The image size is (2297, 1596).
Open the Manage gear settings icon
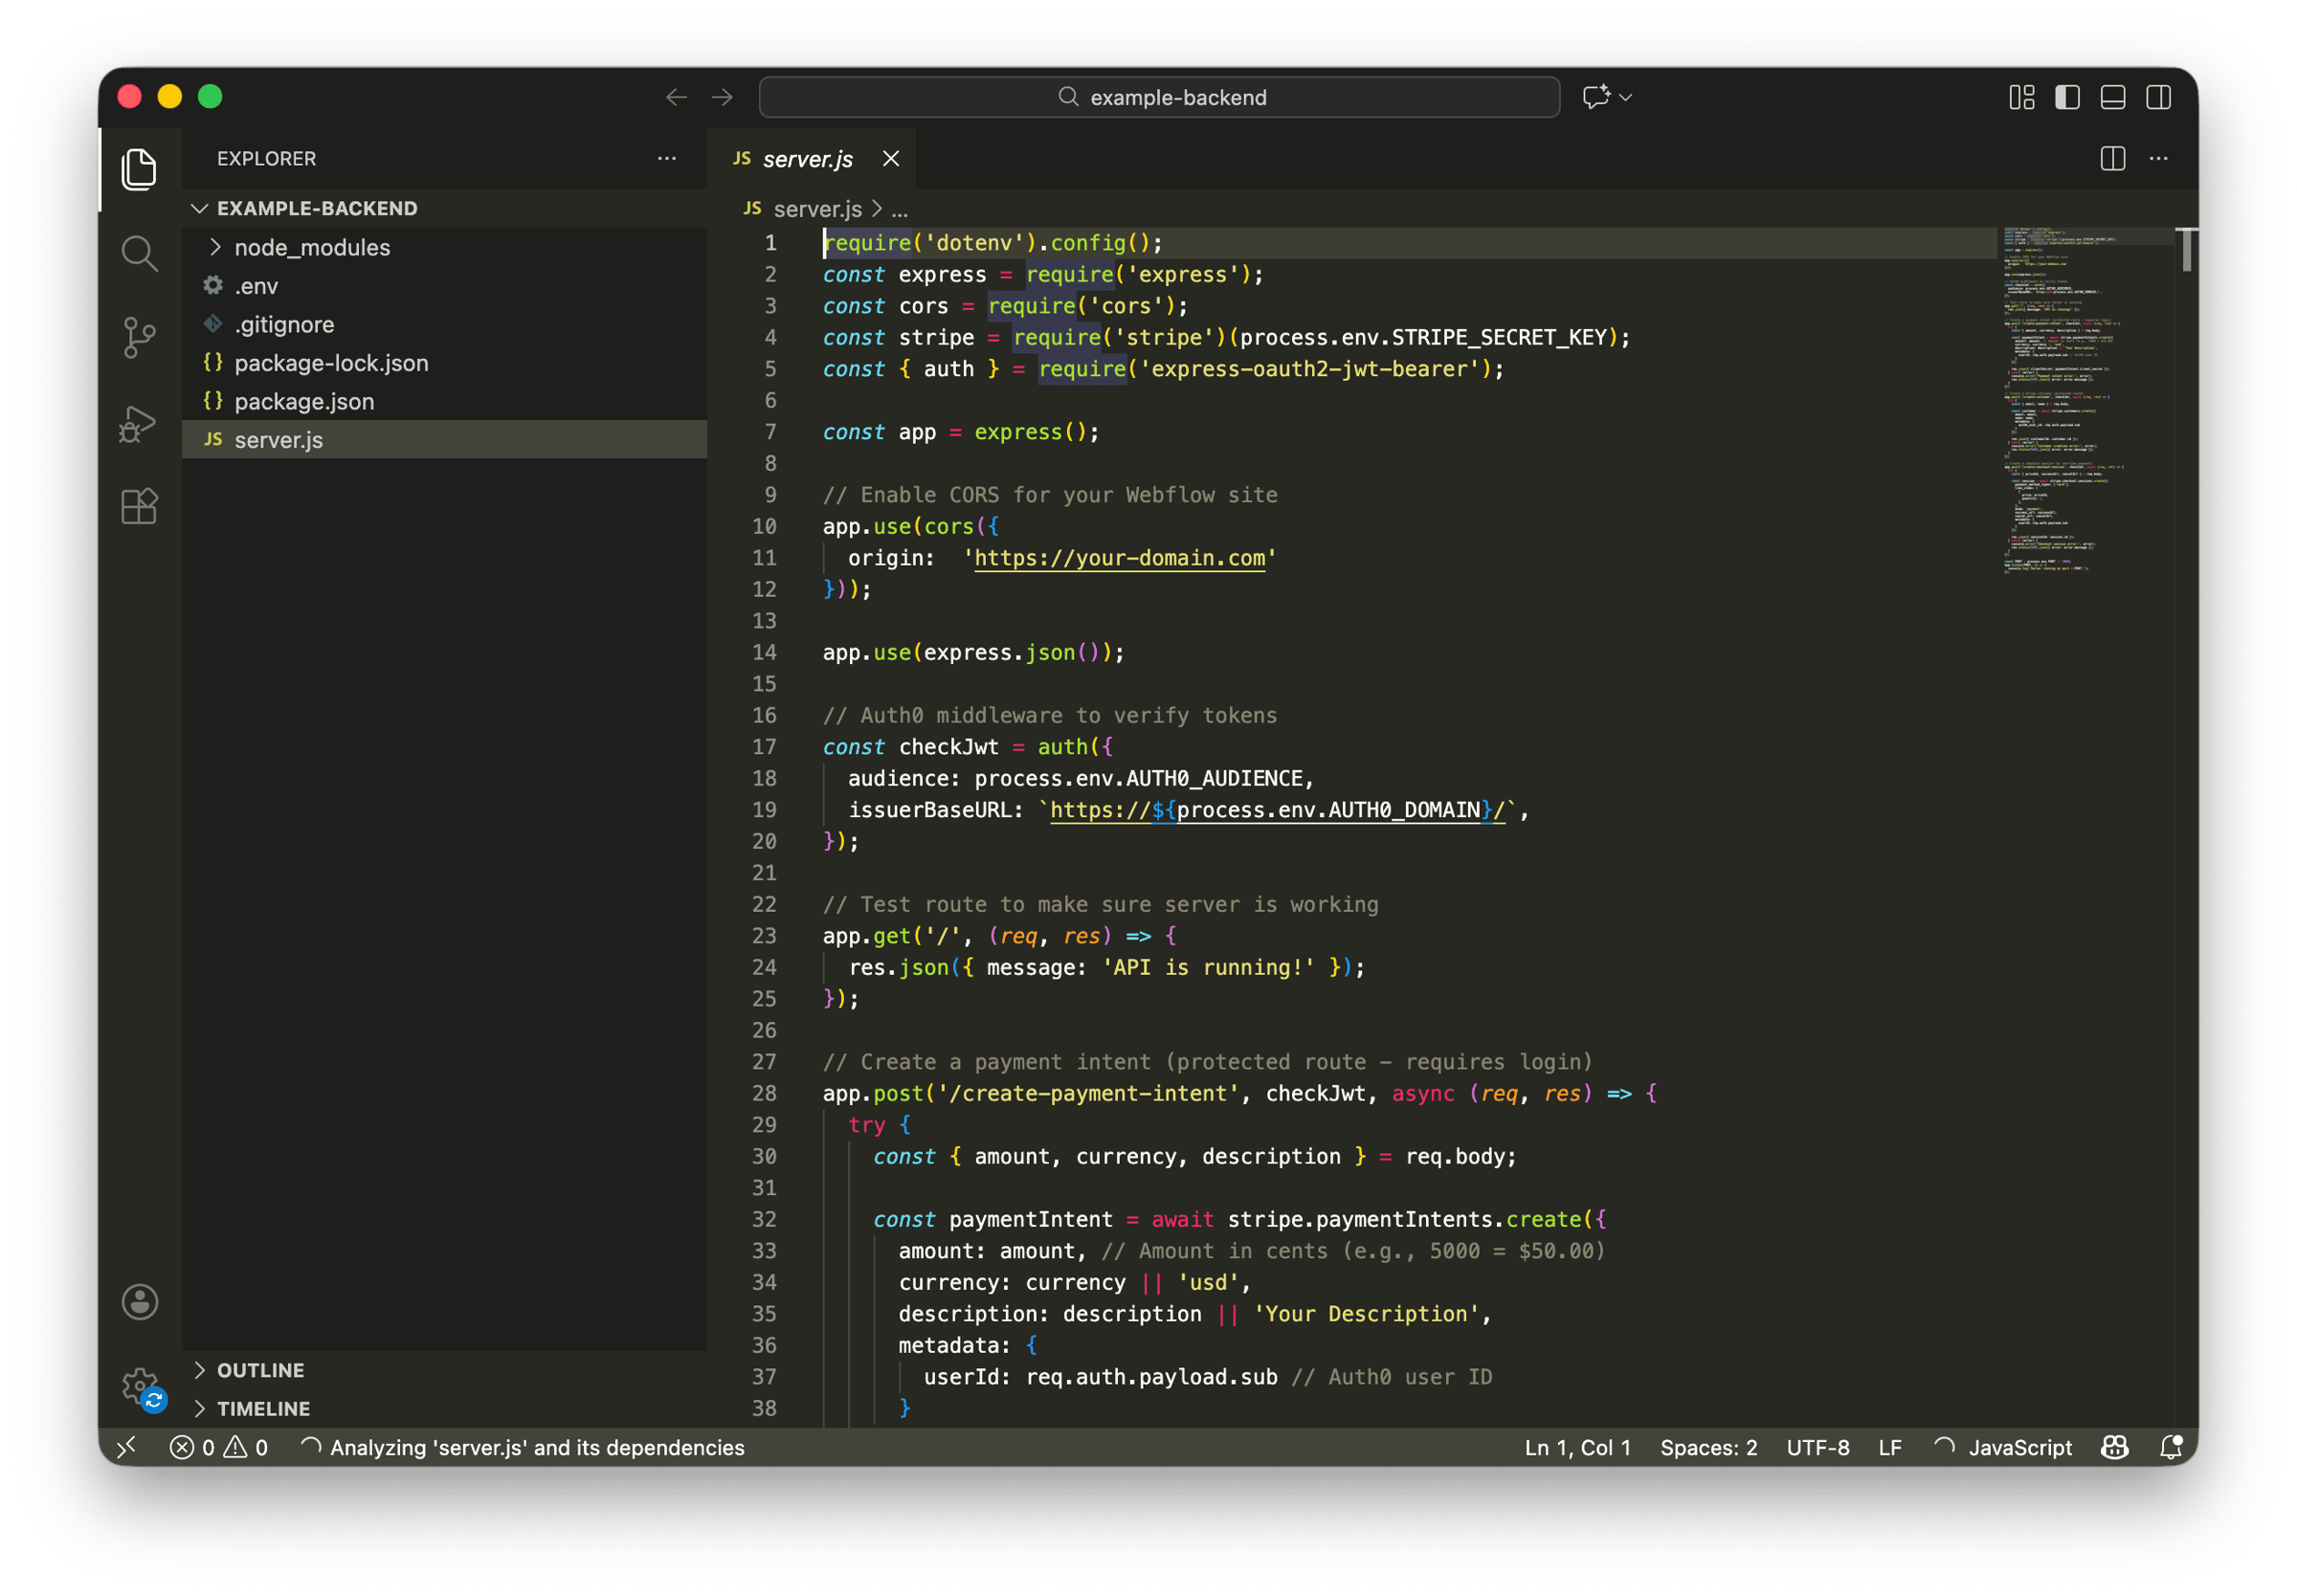(x=140, y=1386)
